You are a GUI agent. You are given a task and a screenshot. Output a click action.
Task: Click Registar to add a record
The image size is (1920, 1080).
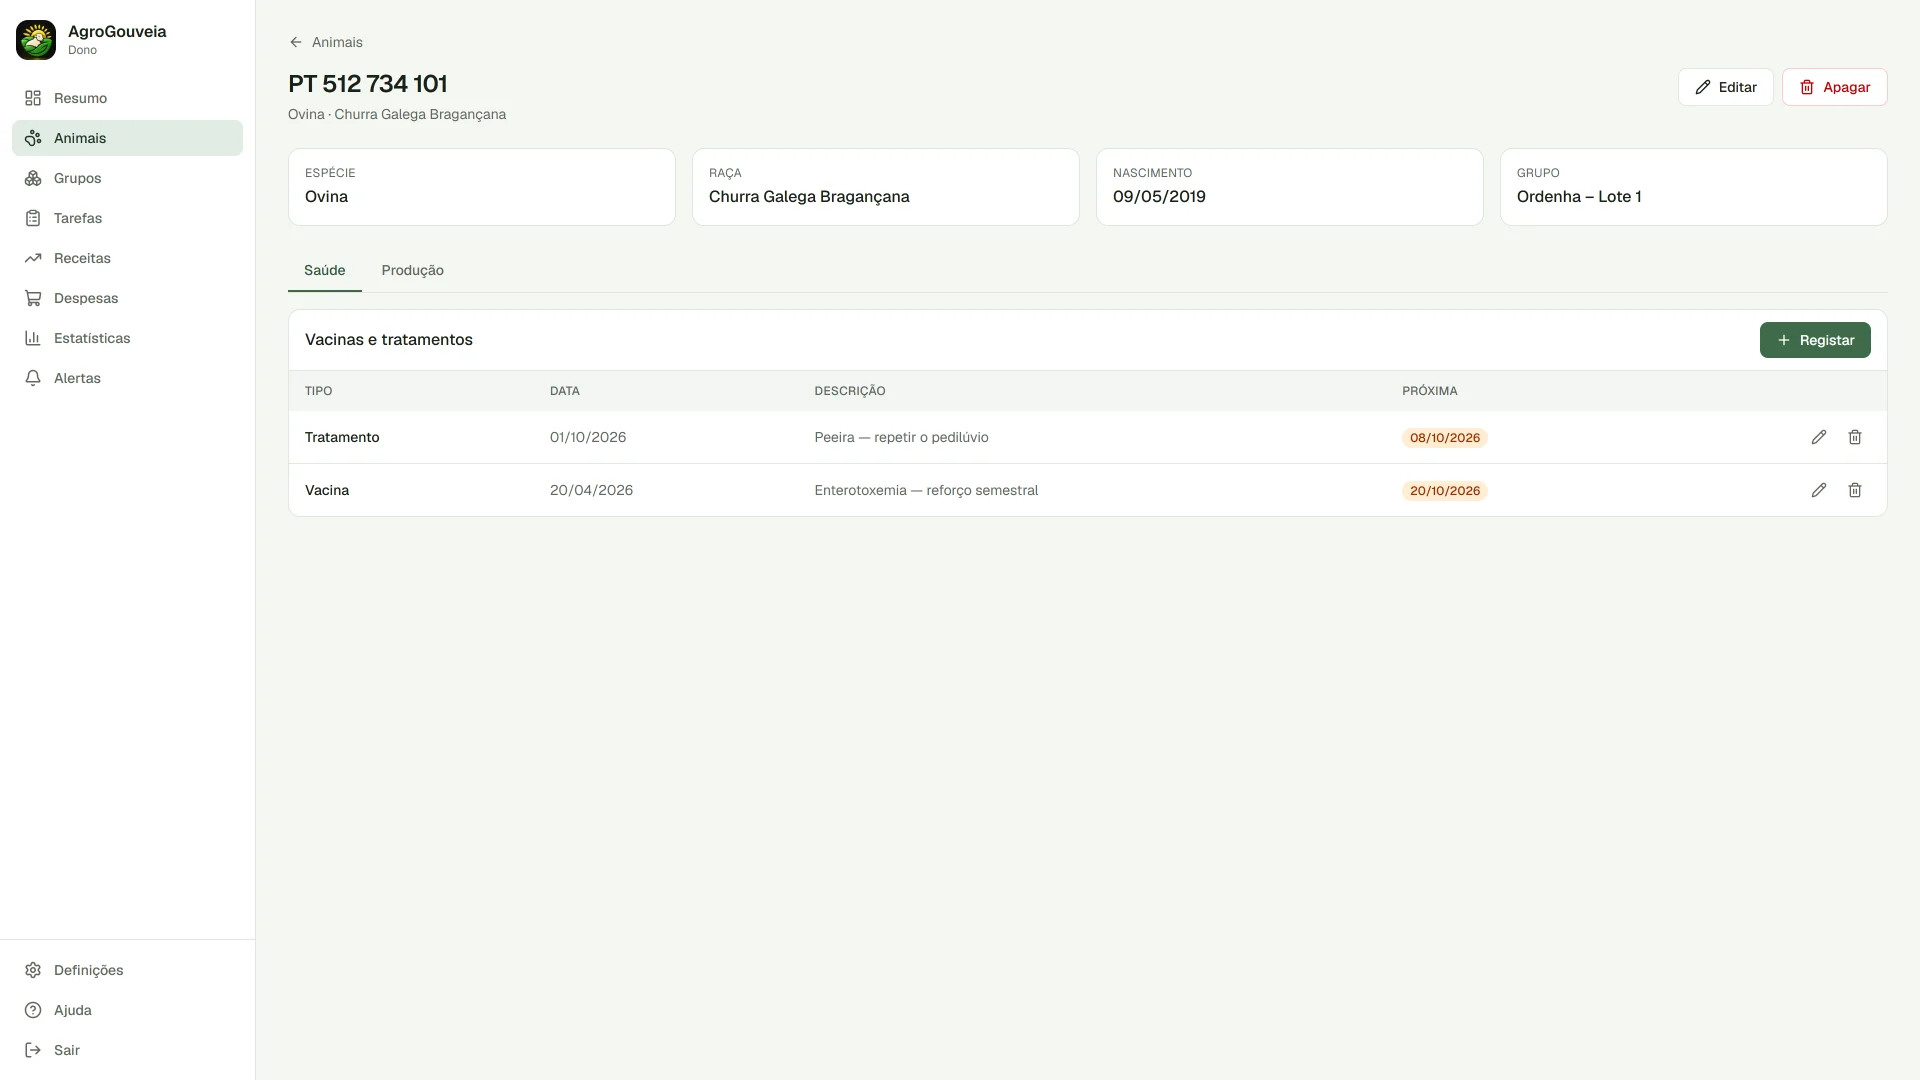[x=1815, y=340]
